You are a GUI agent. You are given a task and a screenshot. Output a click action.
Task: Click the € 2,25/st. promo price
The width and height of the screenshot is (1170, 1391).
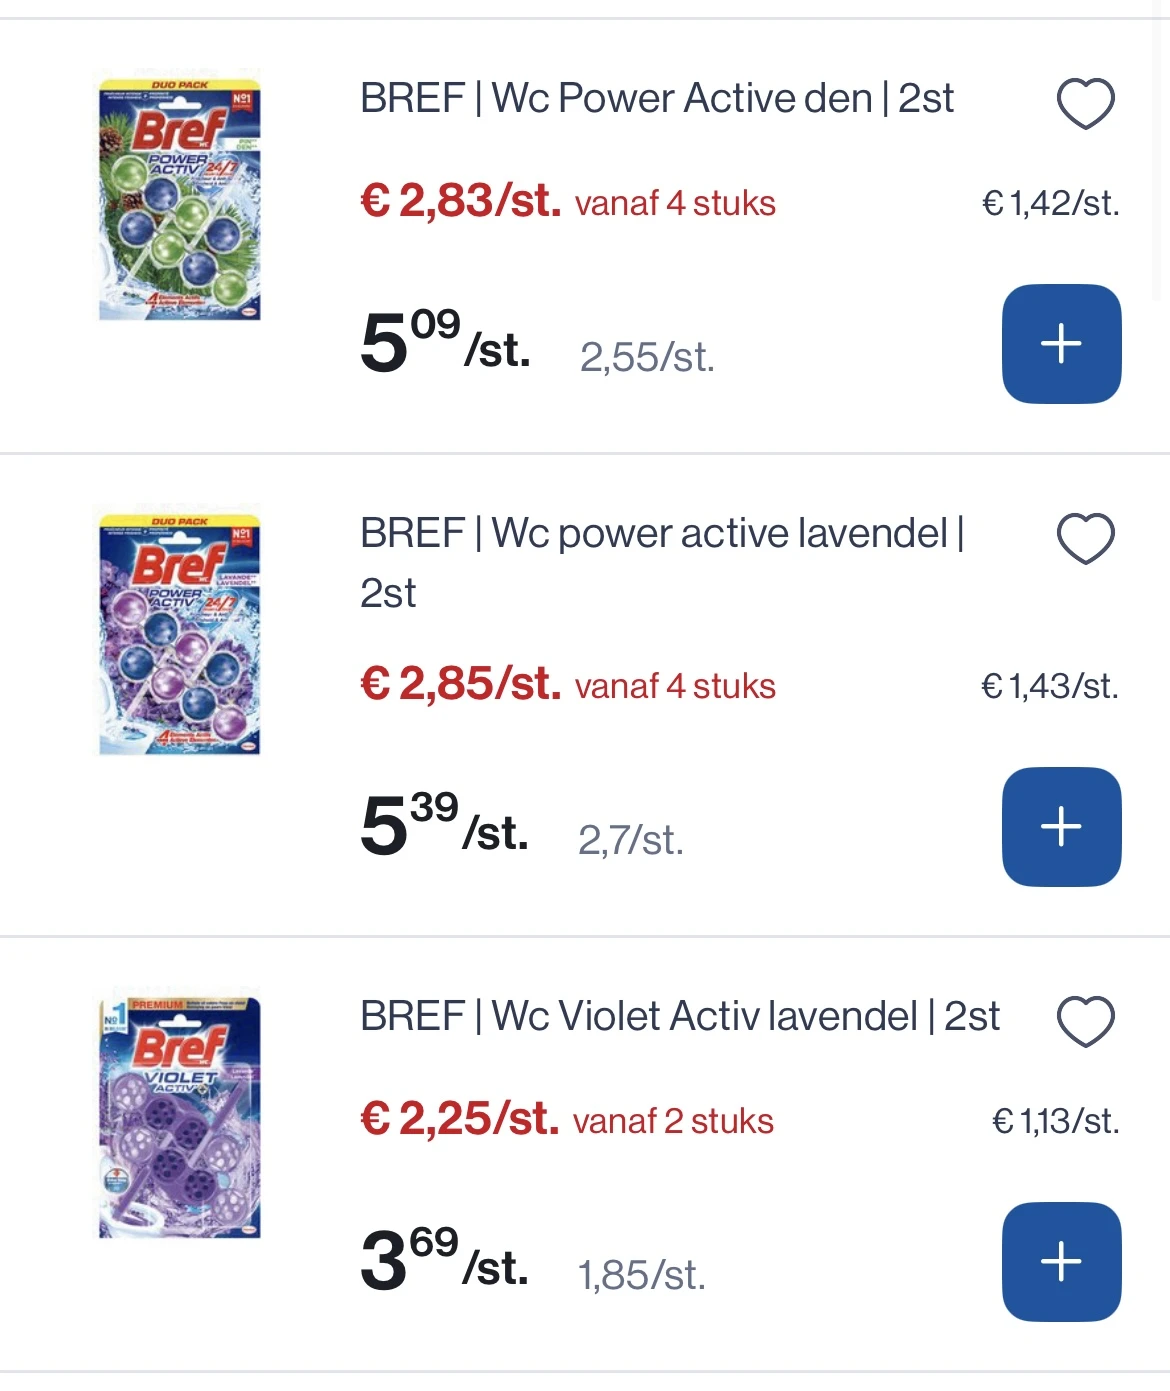pyautogui.click(x=459, y=1119)
